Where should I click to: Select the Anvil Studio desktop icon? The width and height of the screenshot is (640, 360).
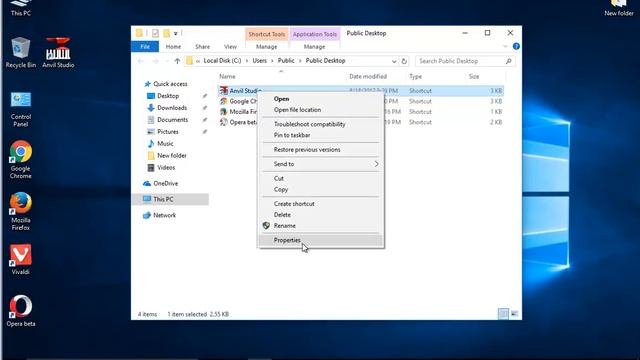point(58,52)
